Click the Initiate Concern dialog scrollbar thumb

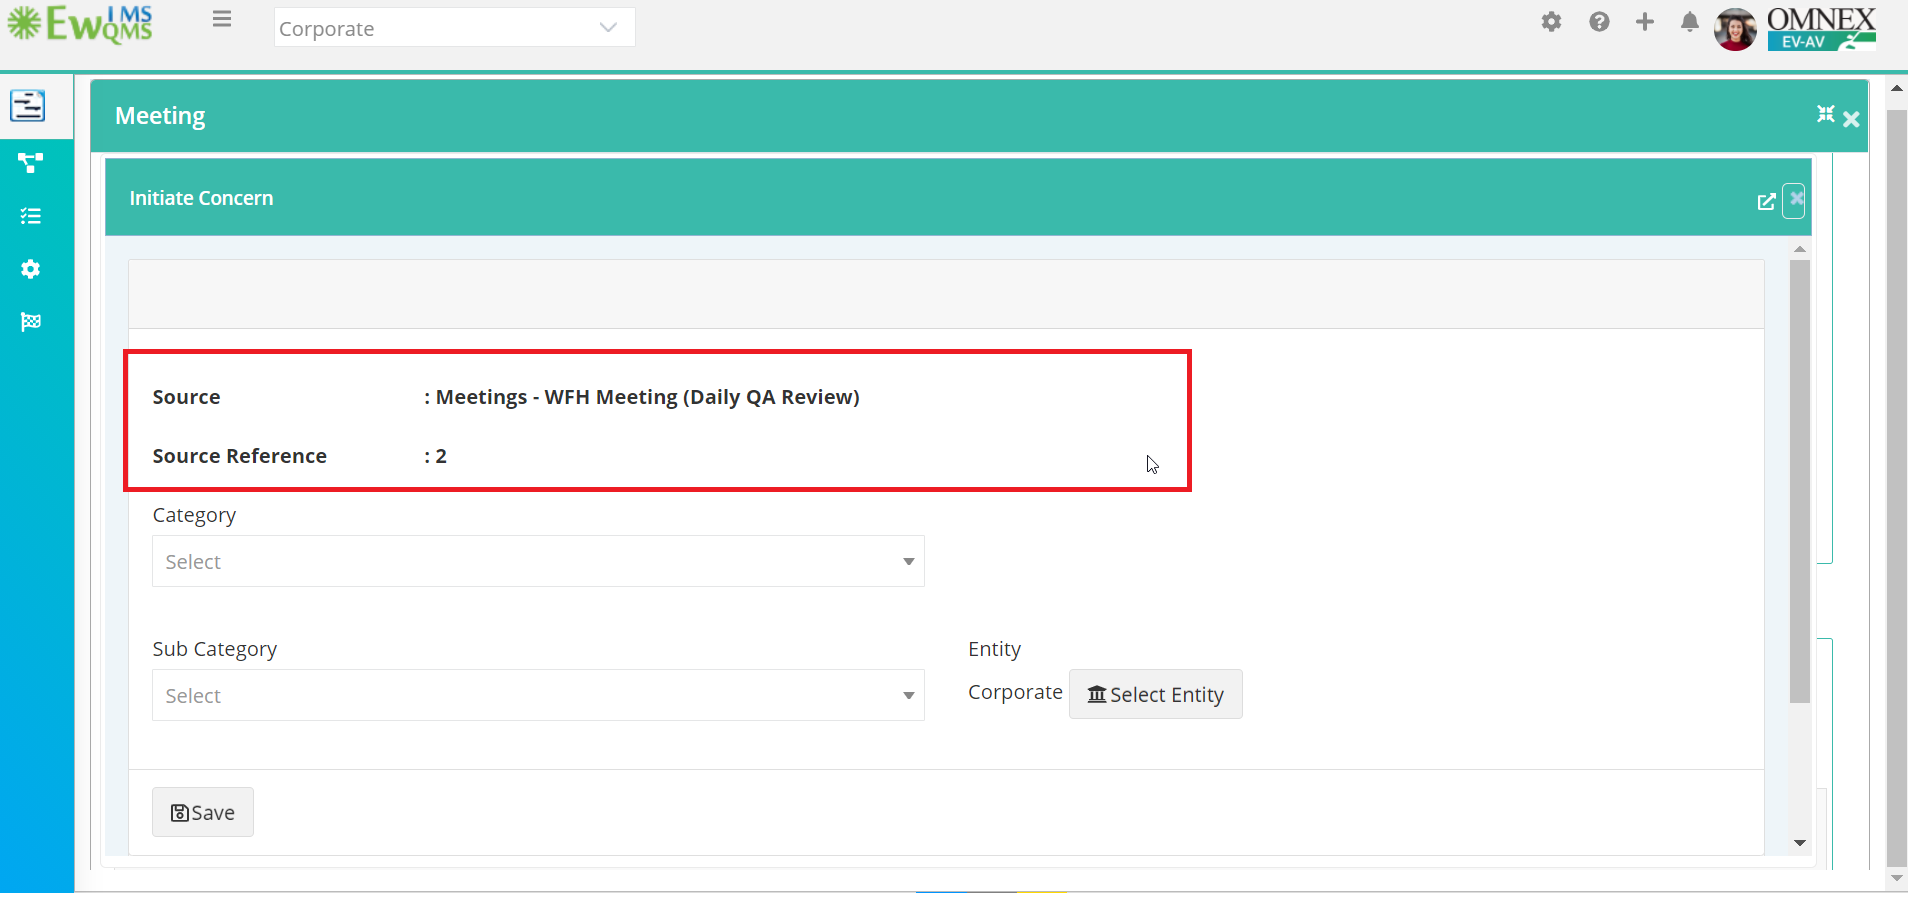pos(1800,482)
